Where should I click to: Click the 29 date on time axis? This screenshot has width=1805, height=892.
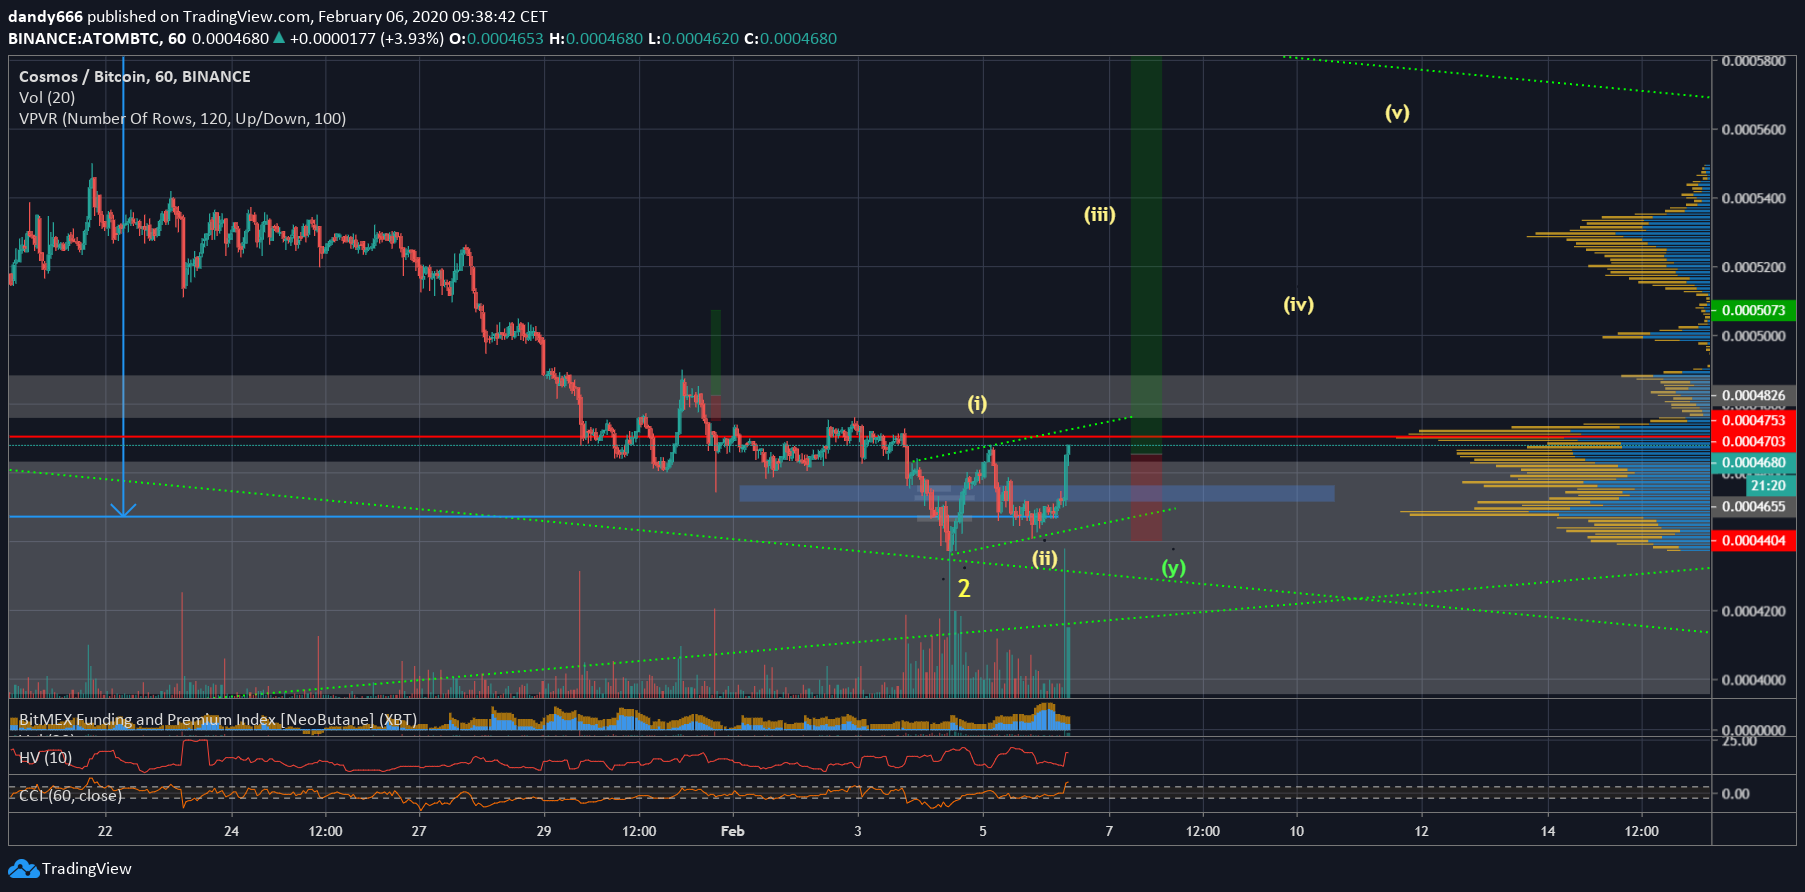[544, 831]
